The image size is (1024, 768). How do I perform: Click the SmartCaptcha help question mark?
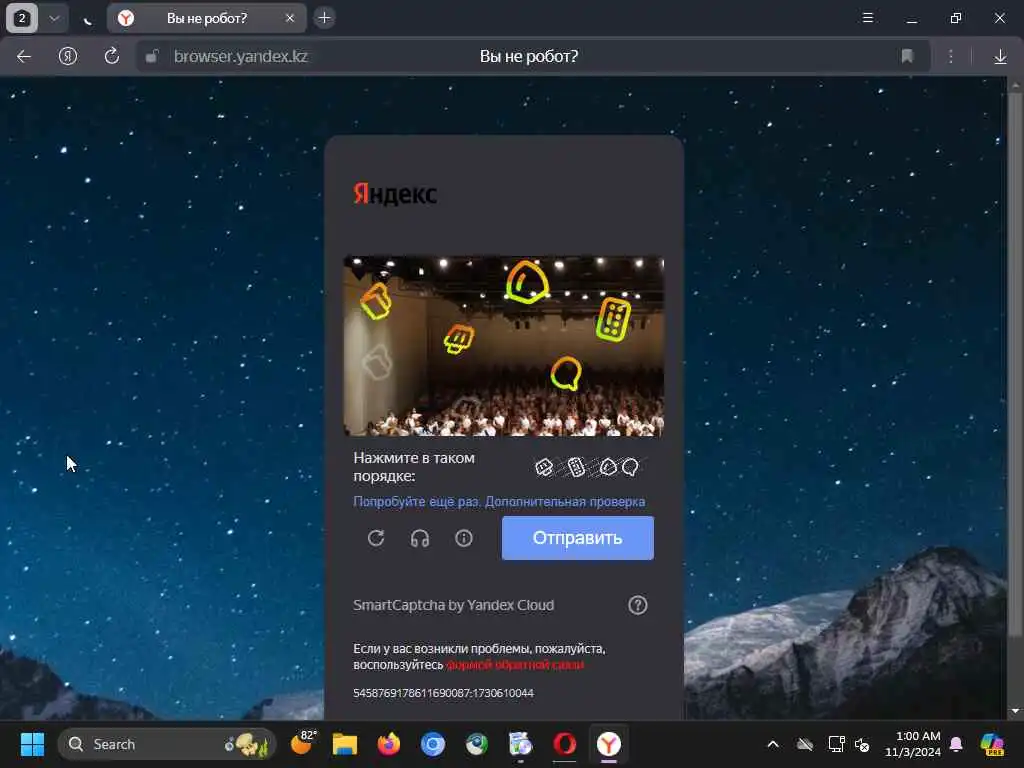pos(637,605)
